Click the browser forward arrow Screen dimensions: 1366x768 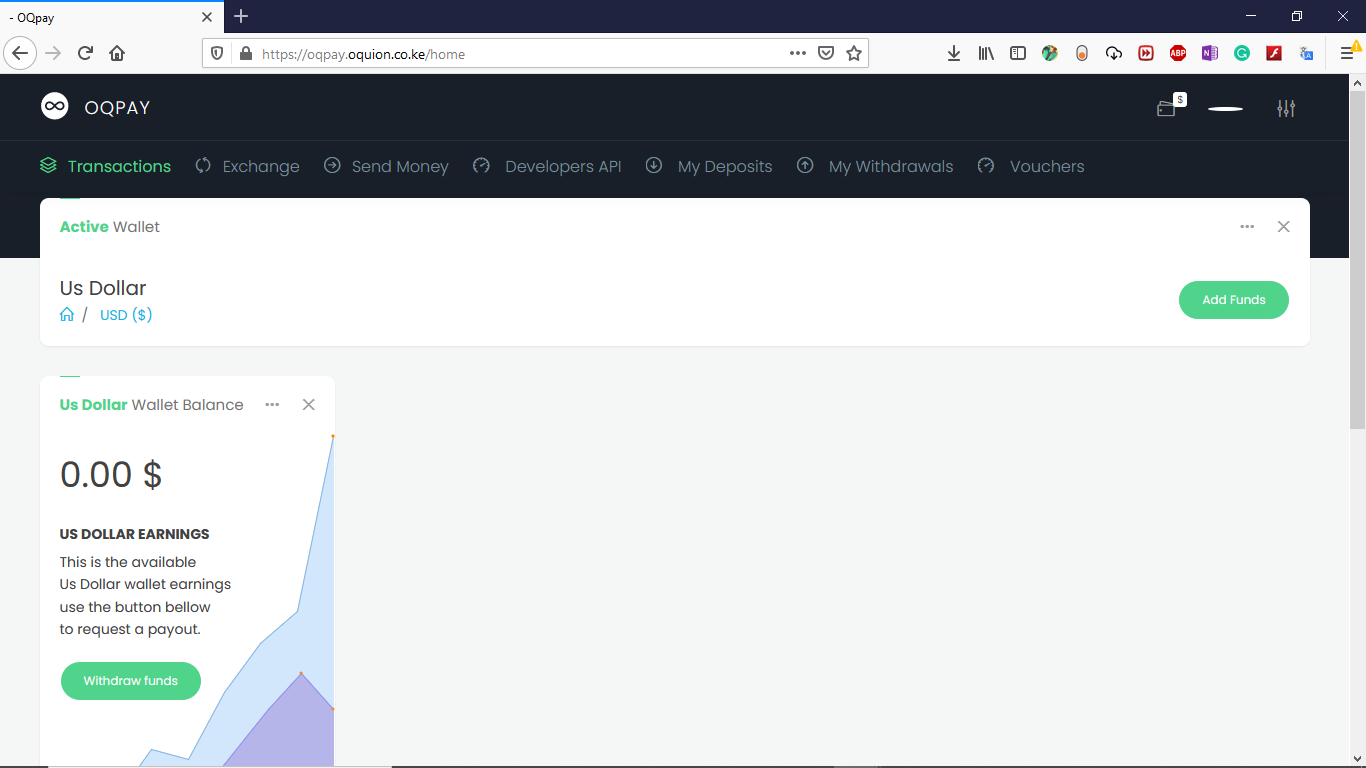[53, 53]
